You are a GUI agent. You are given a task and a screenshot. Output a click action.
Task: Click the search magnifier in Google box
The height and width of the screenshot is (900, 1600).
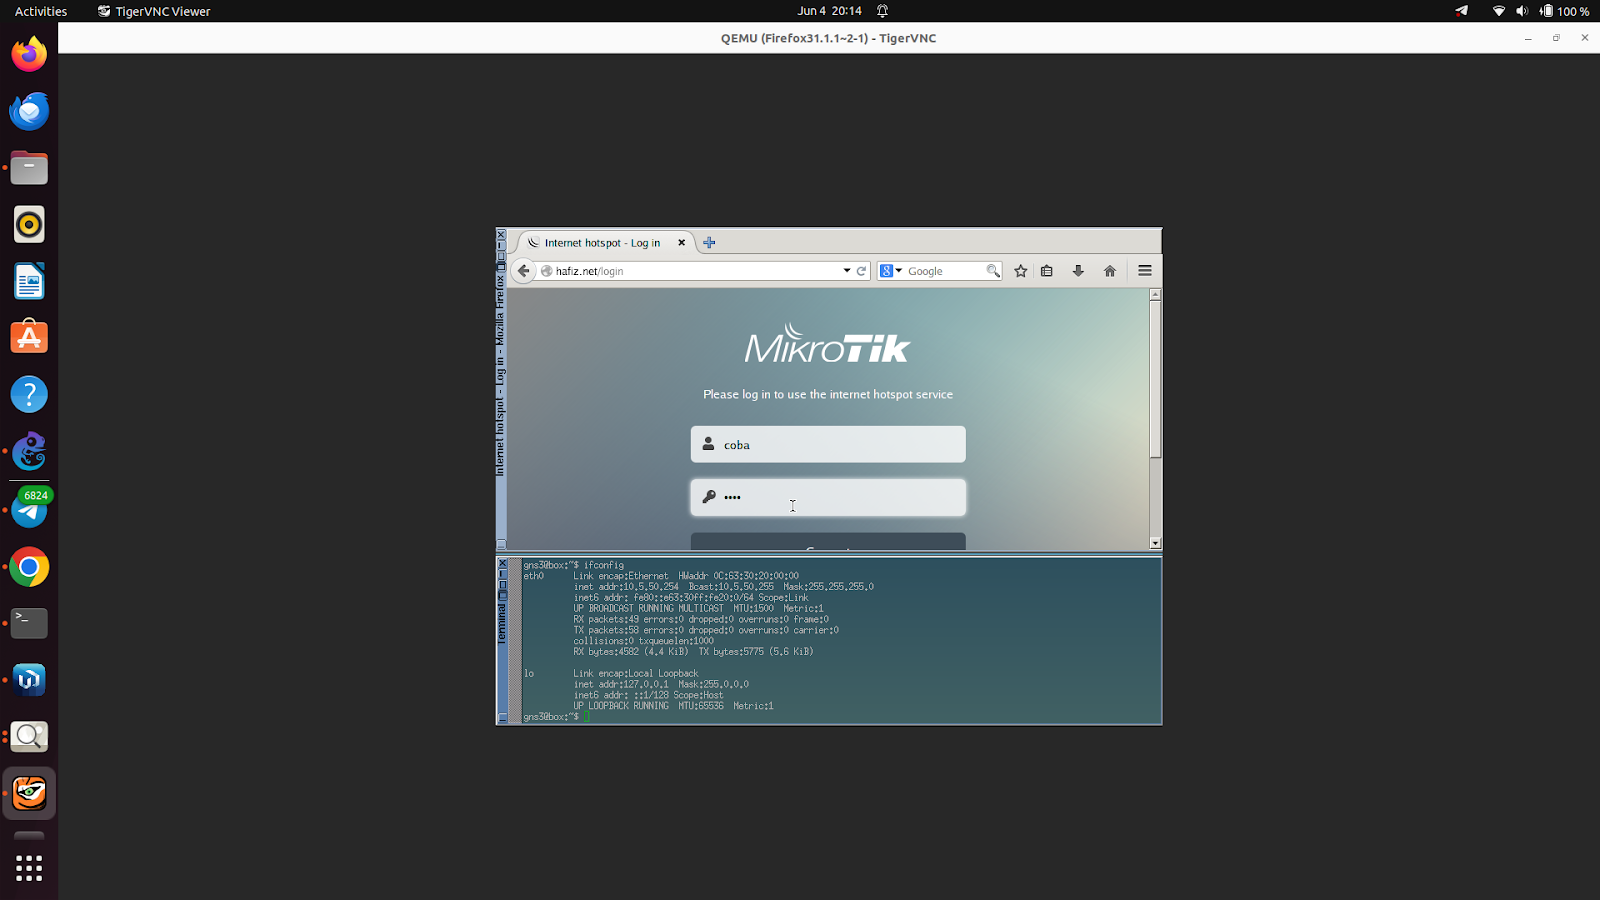tap(992, 271)
